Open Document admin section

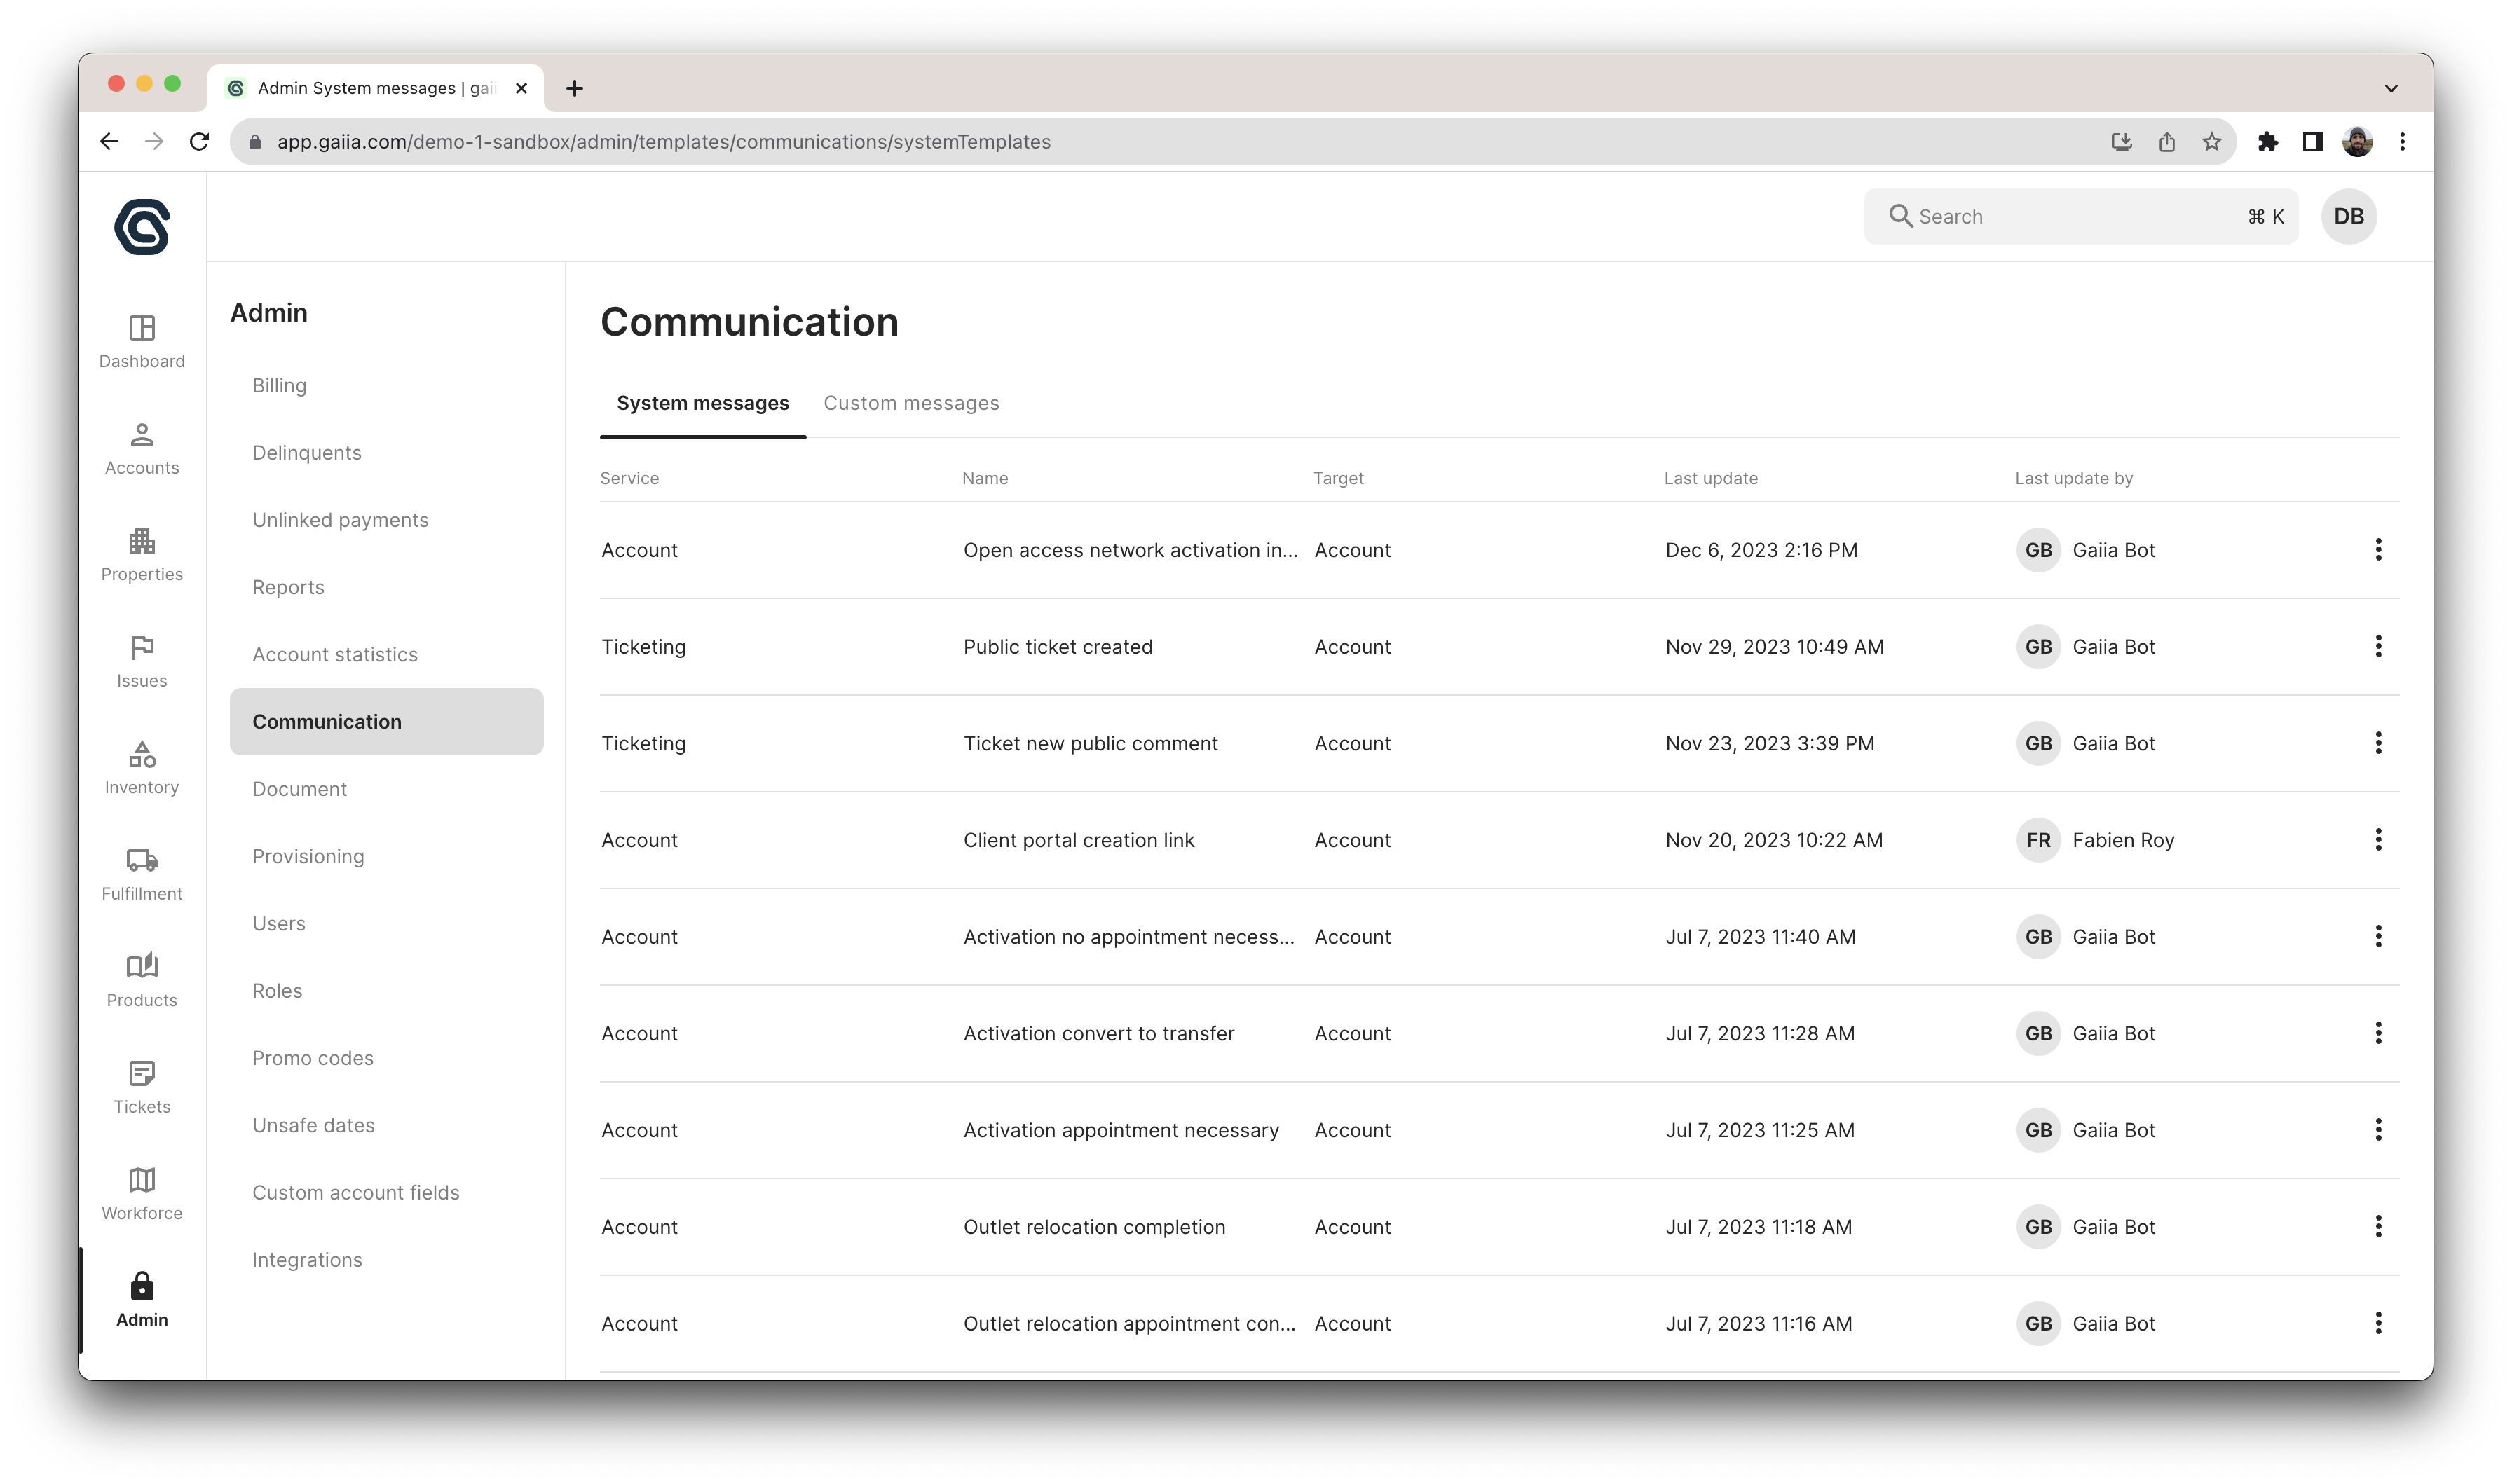pos(386,789)
